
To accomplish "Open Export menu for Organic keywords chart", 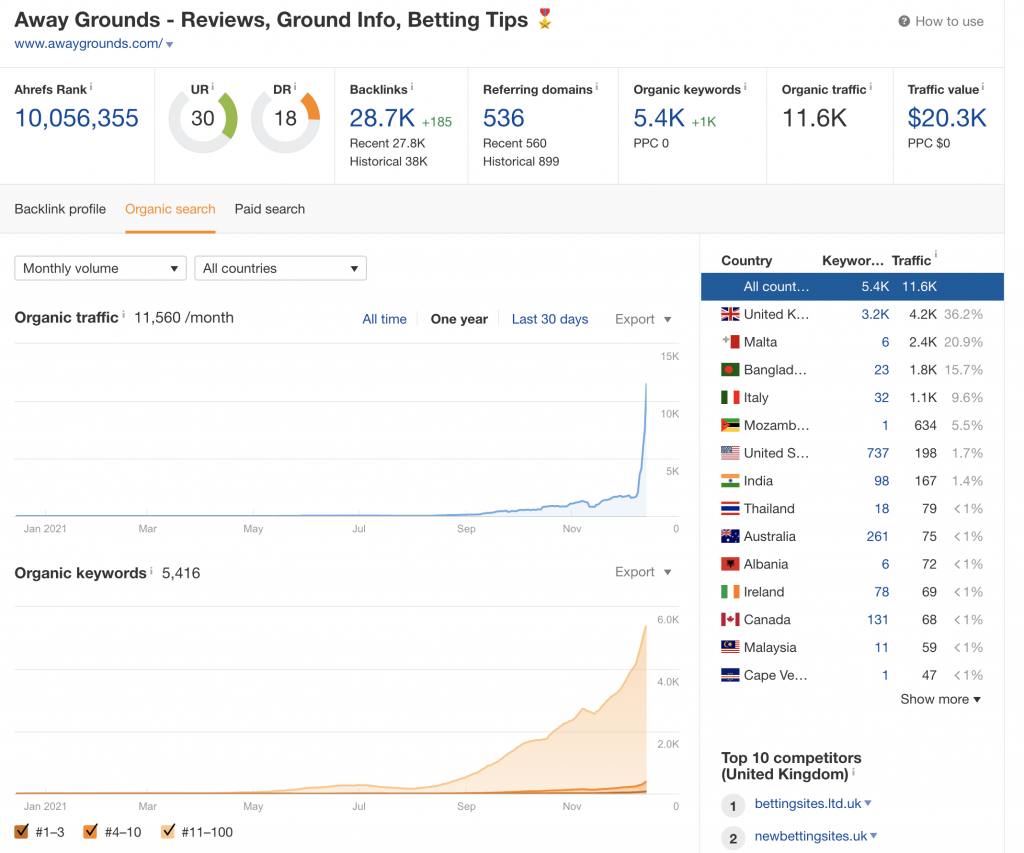I will coord(643,572).
